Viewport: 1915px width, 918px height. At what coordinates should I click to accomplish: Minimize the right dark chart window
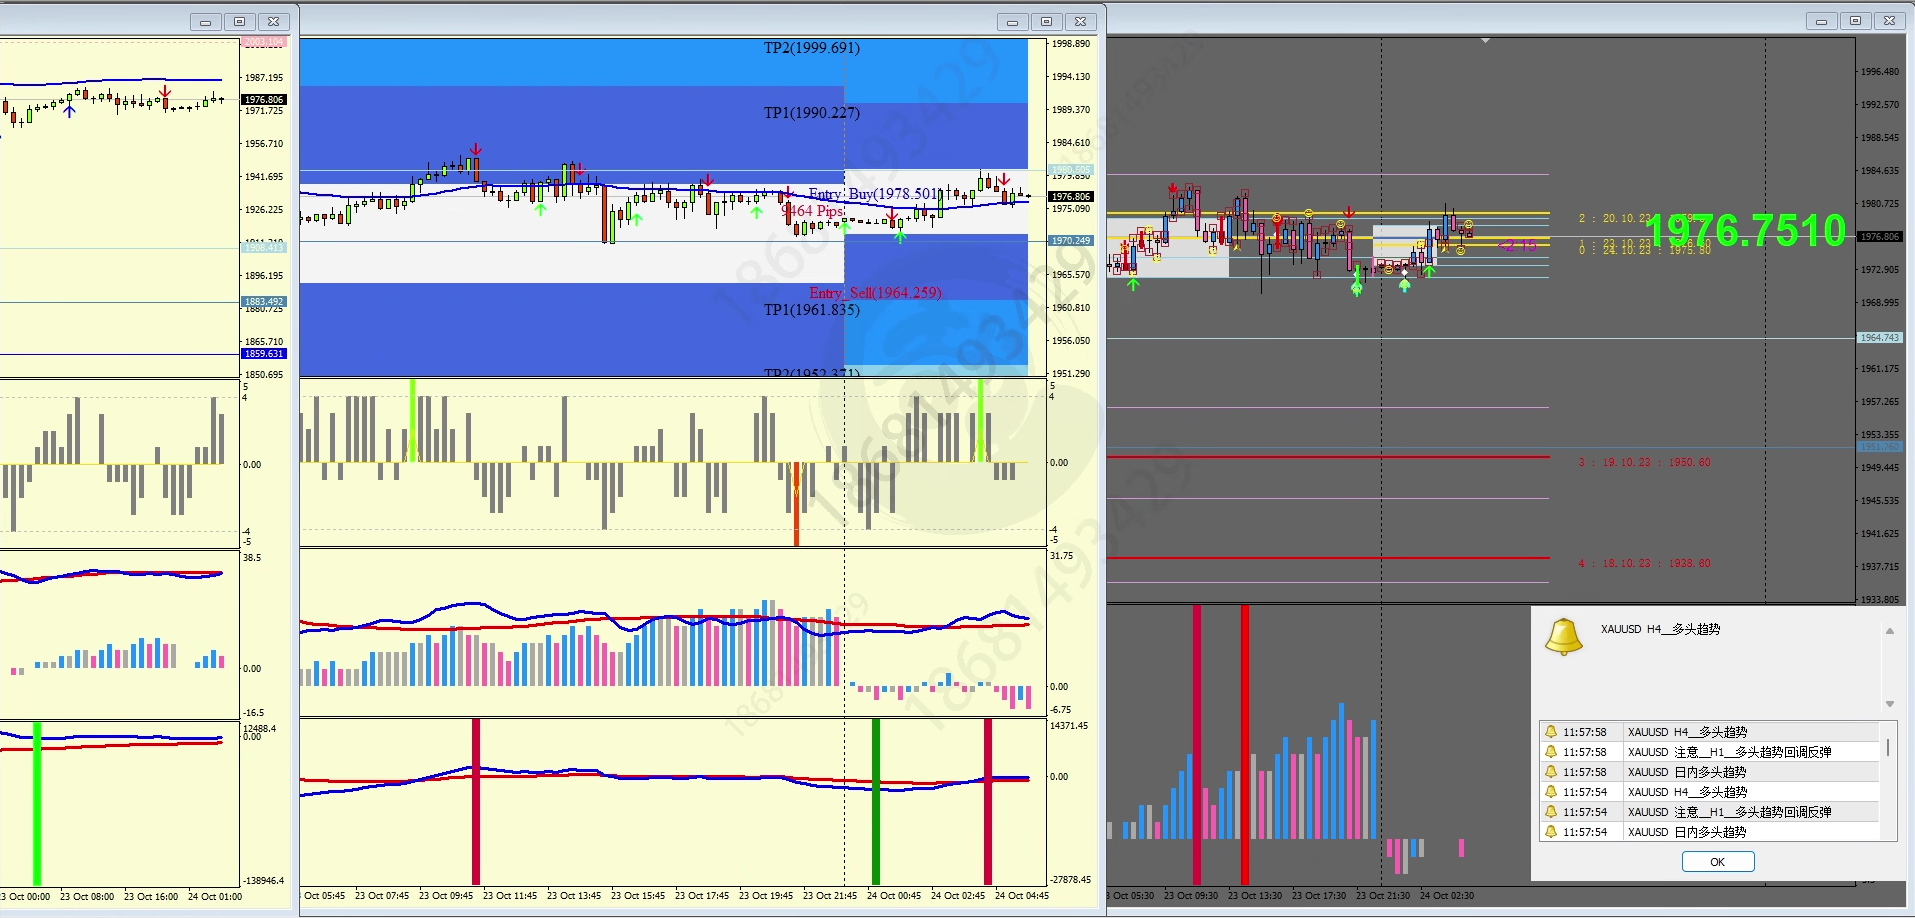pos(1821,21)
